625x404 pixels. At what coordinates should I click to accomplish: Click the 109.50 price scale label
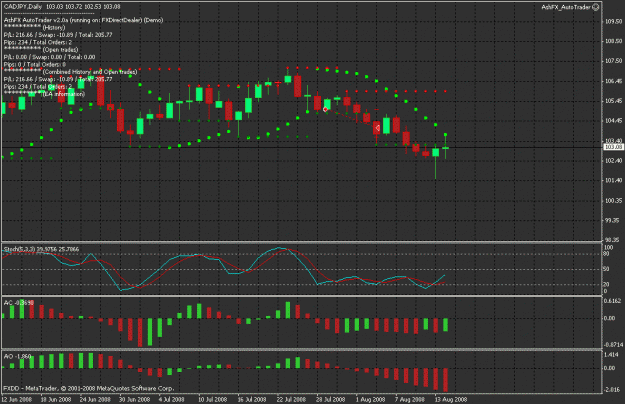click(614, 22)
